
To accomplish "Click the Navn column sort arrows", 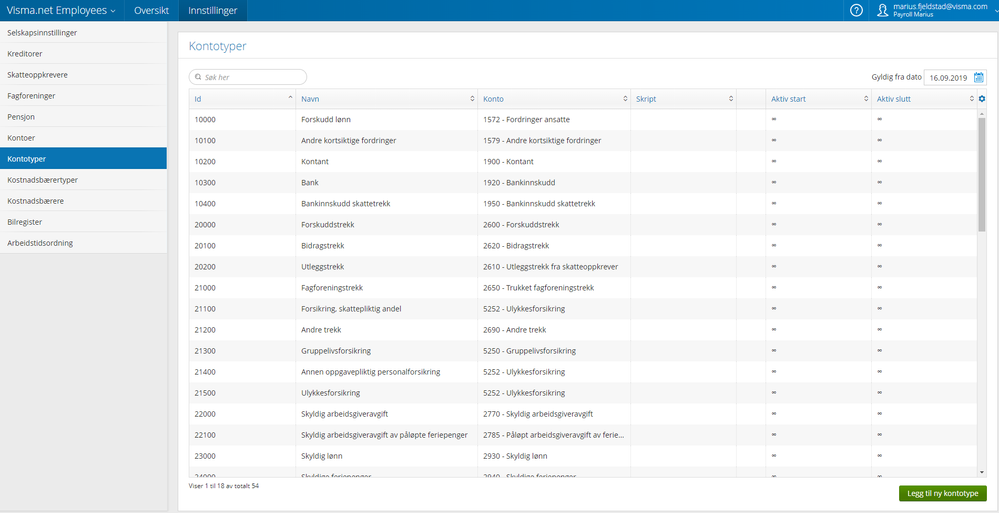I will click(472, 99).
